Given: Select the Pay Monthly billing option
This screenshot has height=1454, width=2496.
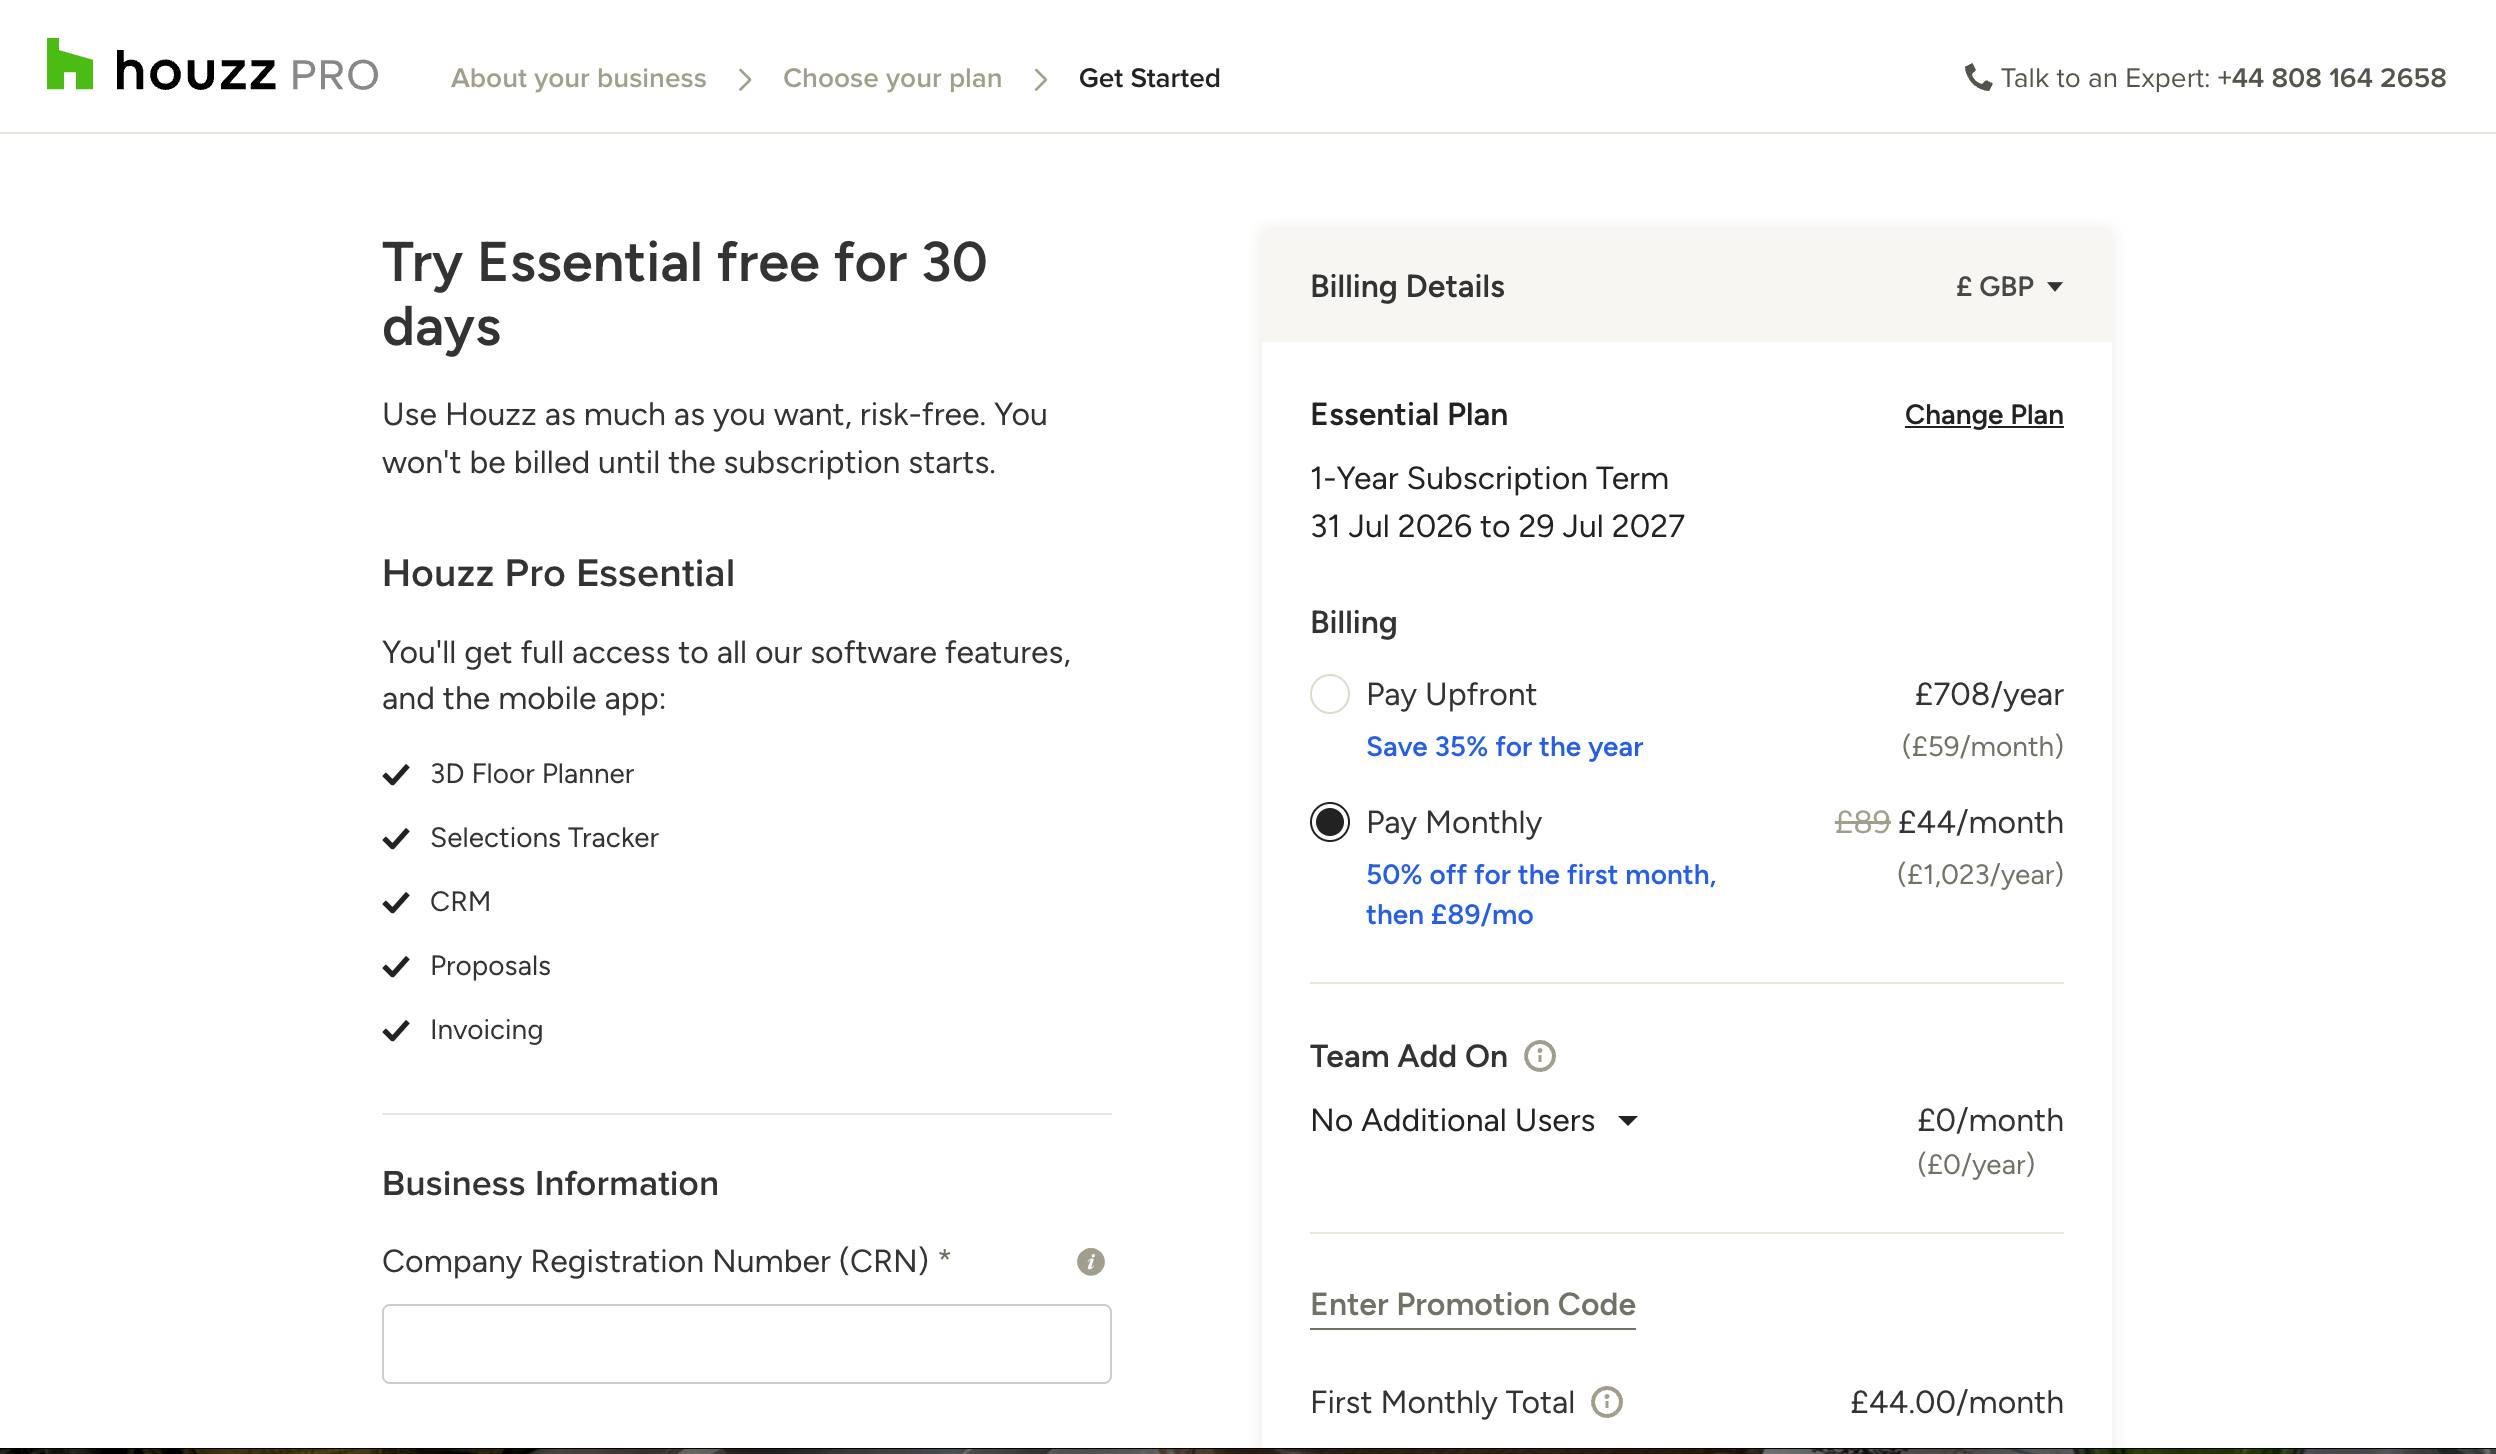Looking at the screenshot, I should pos(1330,822).
